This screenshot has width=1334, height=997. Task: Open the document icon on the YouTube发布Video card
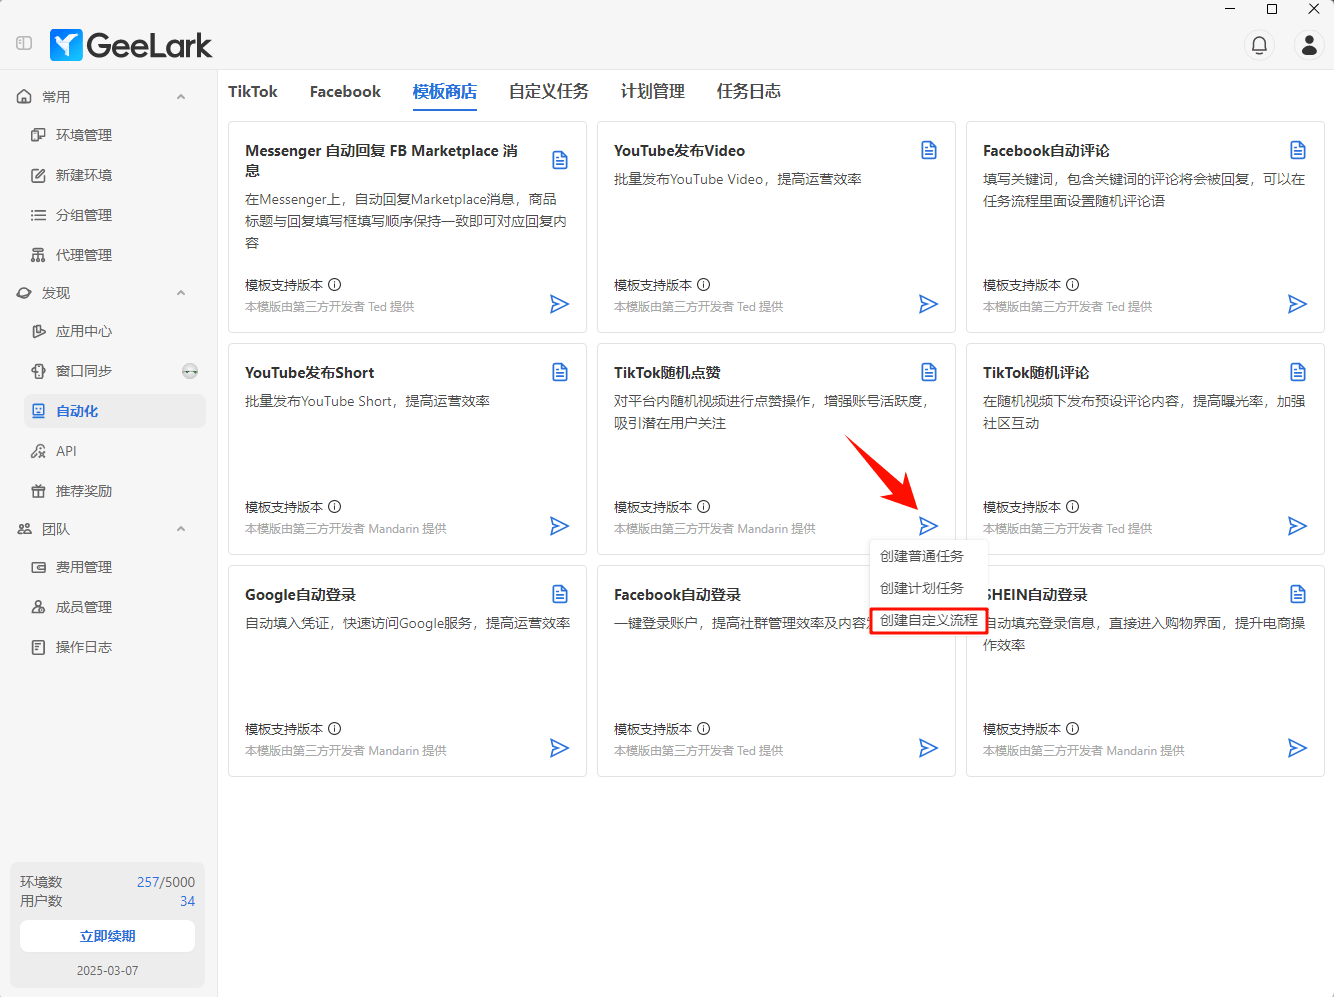929,150
